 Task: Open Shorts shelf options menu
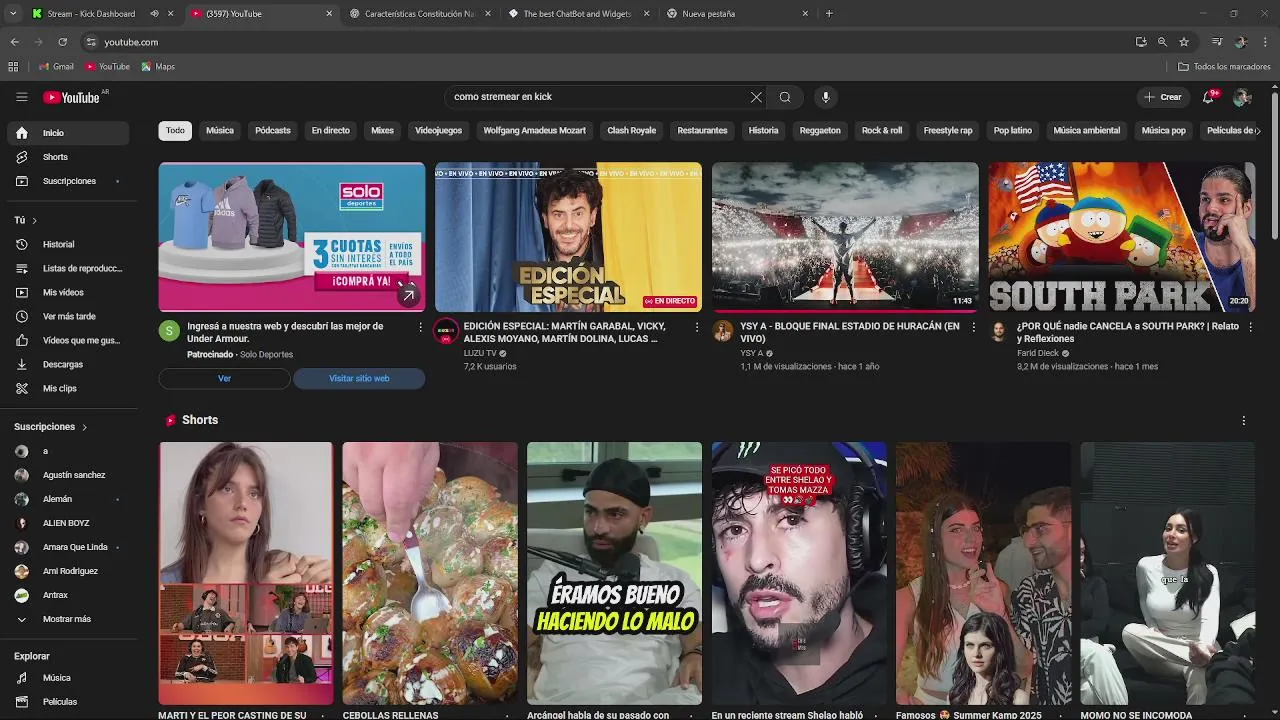(1243, 421)
